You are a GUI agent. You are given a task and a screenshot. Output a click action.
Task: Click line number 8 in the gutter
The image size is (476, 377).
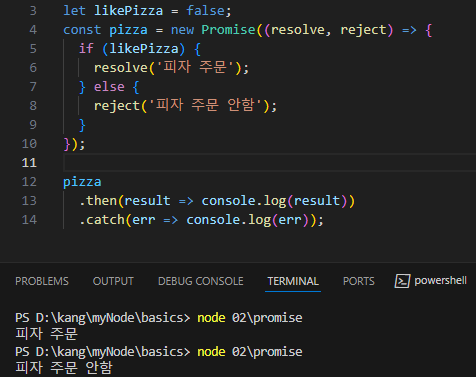[x=33, y=106]
